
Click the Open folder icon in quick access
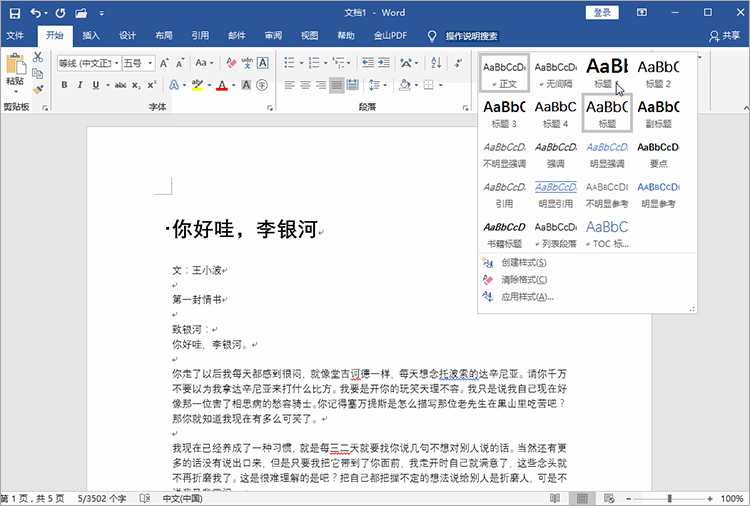pyautogui.click(x=81, y=13)
